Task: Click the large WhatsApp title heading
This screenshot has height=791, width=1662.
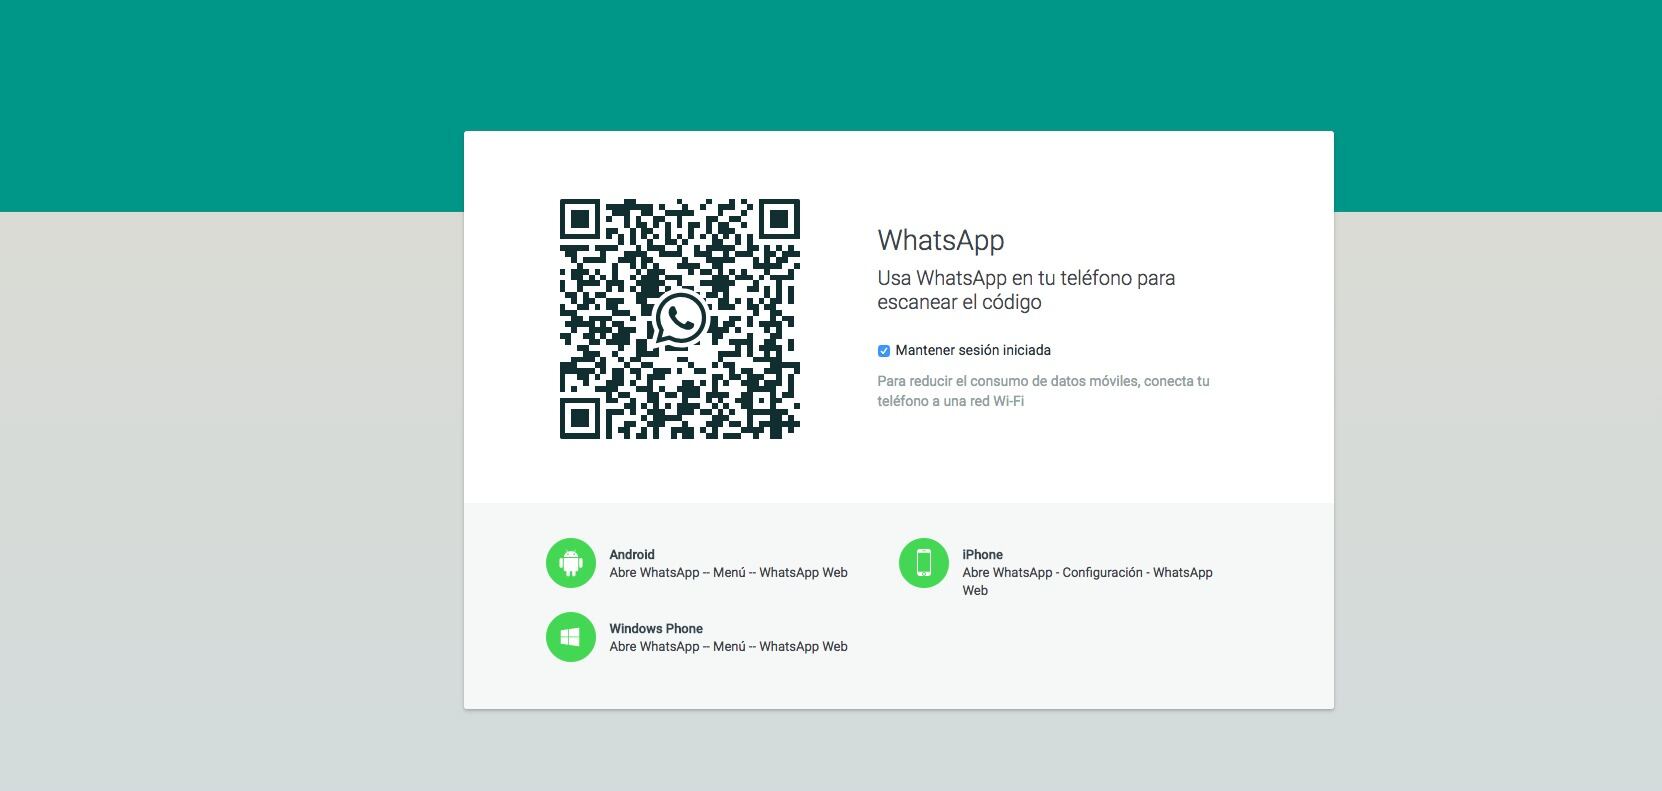Action: pos(940,241)
